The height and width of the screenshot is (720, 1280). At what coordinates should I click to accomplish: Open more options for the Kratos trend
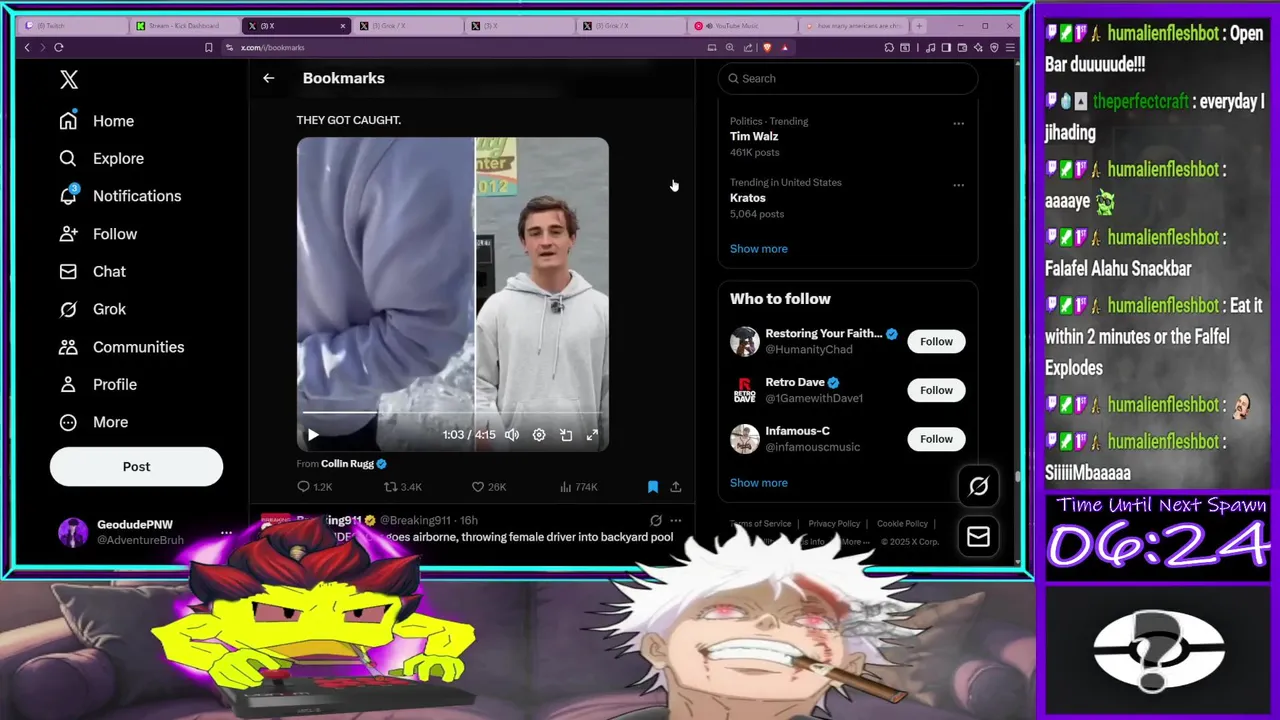958,185
